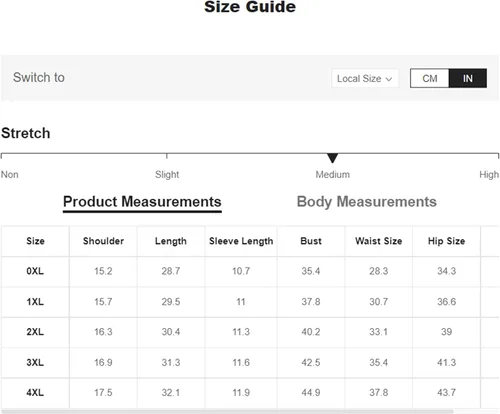This screenshot has height=414, width=500.
Task: Switch units to CM
Action: (430, 78)
